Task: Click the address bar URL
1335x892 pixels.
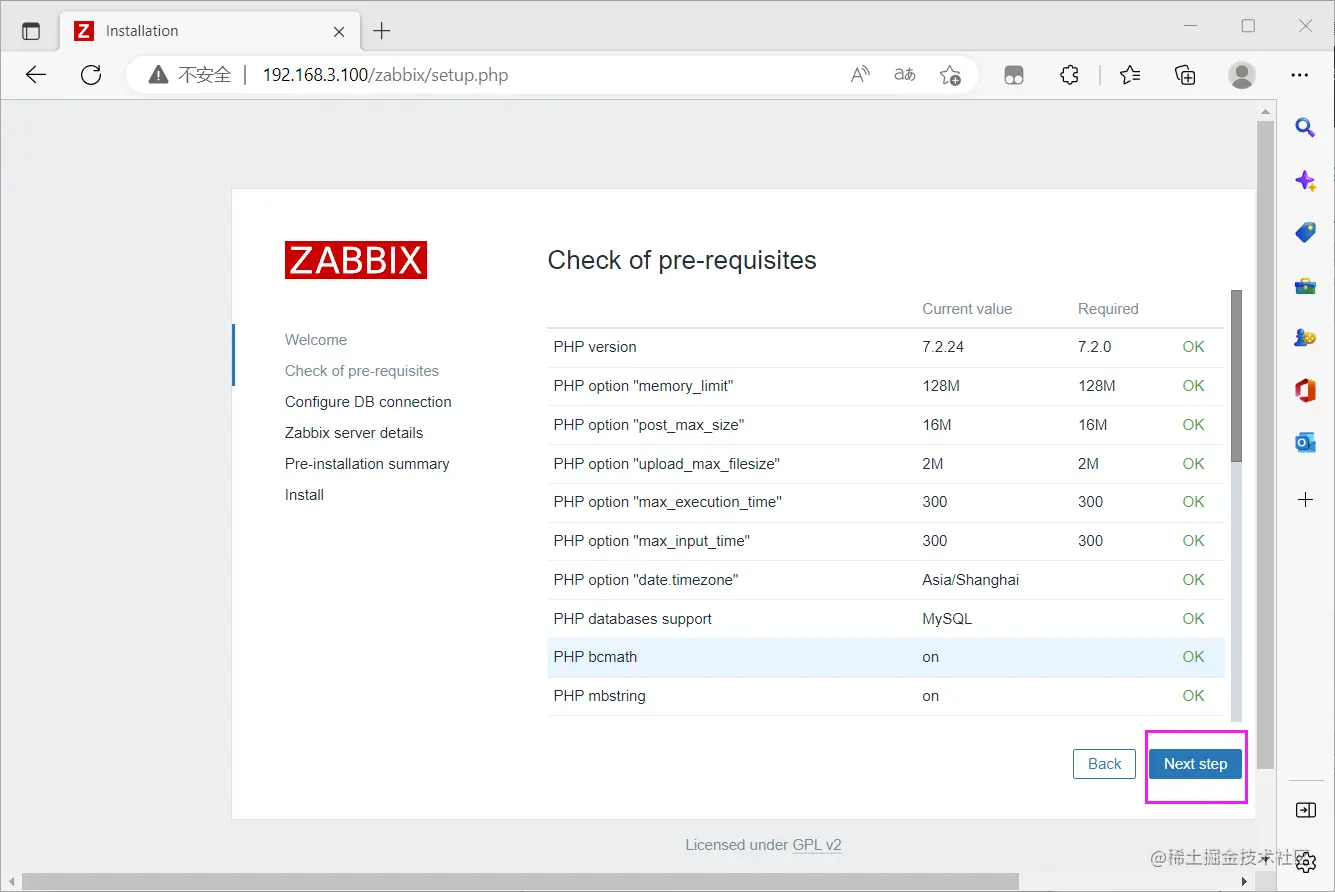Action: [385, 75]
